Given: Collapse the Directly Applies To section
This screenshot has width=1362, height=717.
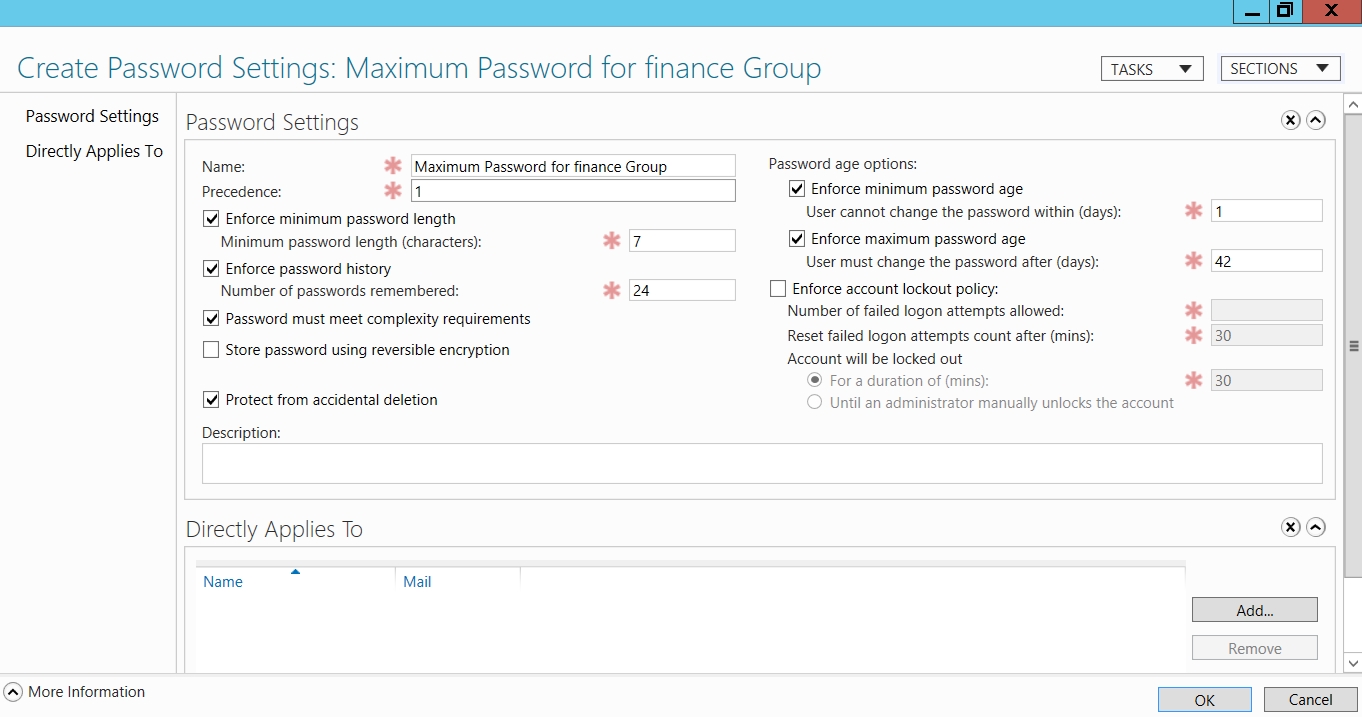Looking at the screenshot, I should click(x=1316, y=527).
